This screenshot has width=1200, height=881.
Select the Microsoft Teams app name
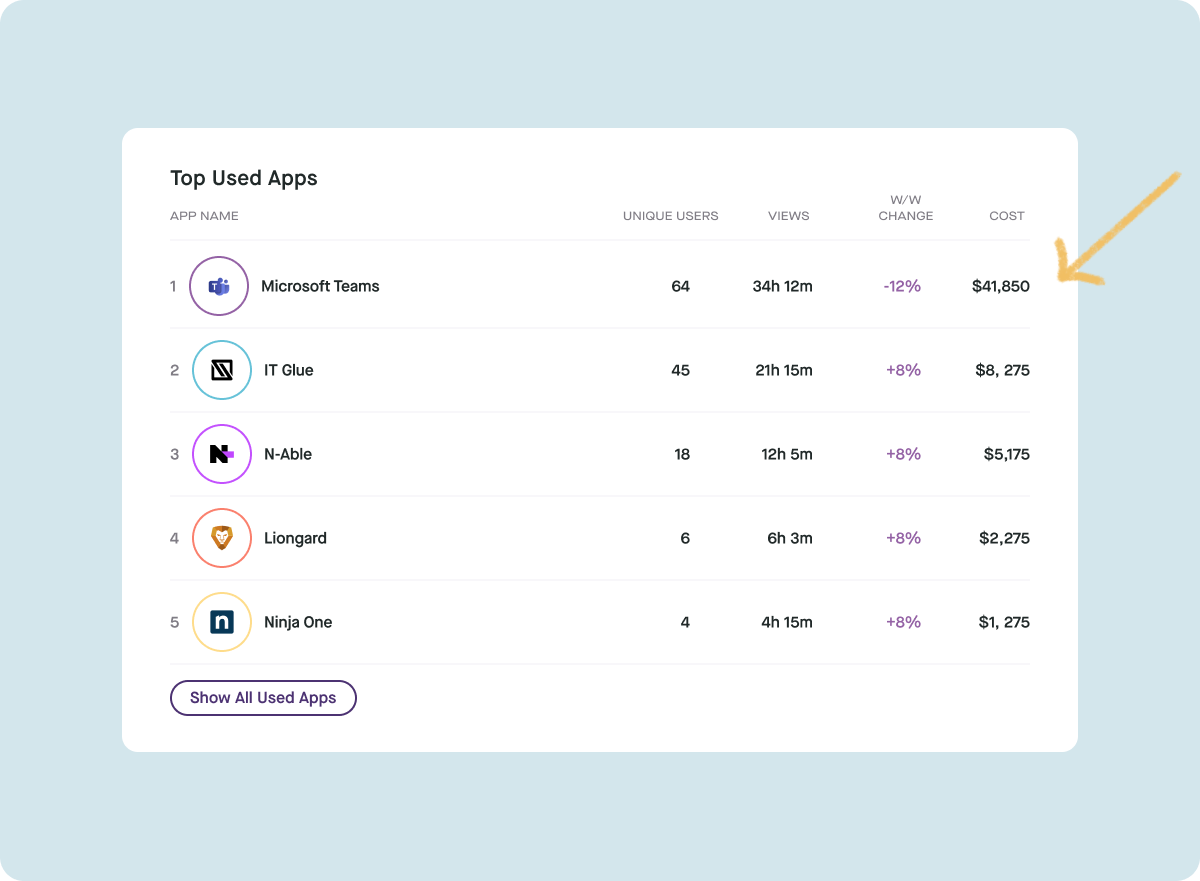(320, 286)
